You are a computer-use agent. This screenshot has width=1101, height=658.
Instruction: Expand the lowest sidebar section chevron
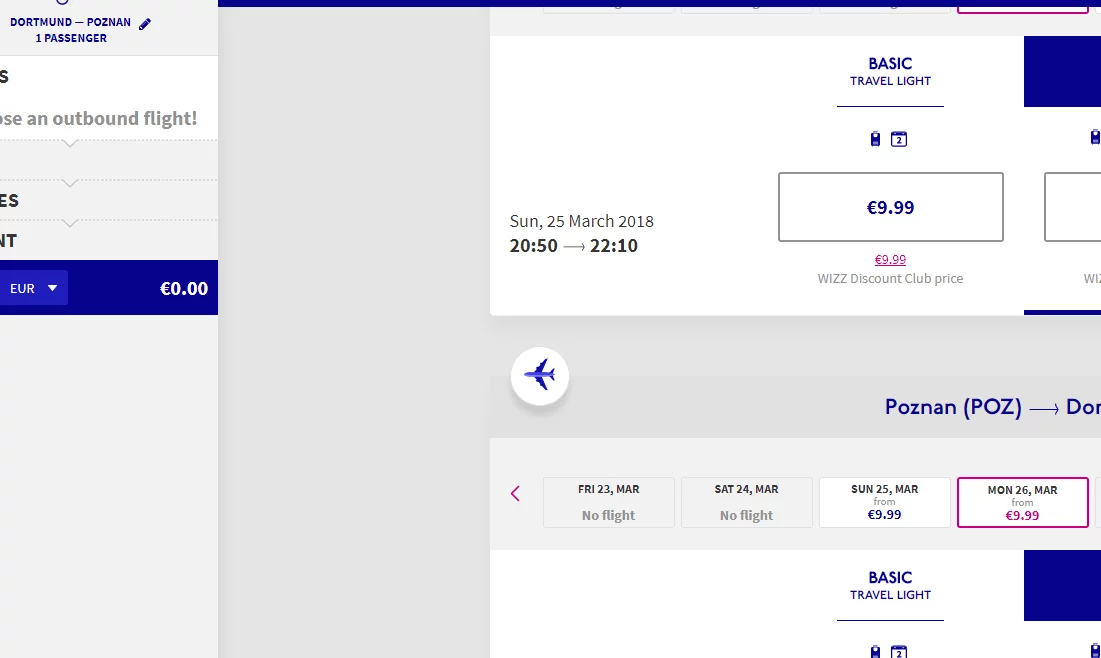click(70, 223)
